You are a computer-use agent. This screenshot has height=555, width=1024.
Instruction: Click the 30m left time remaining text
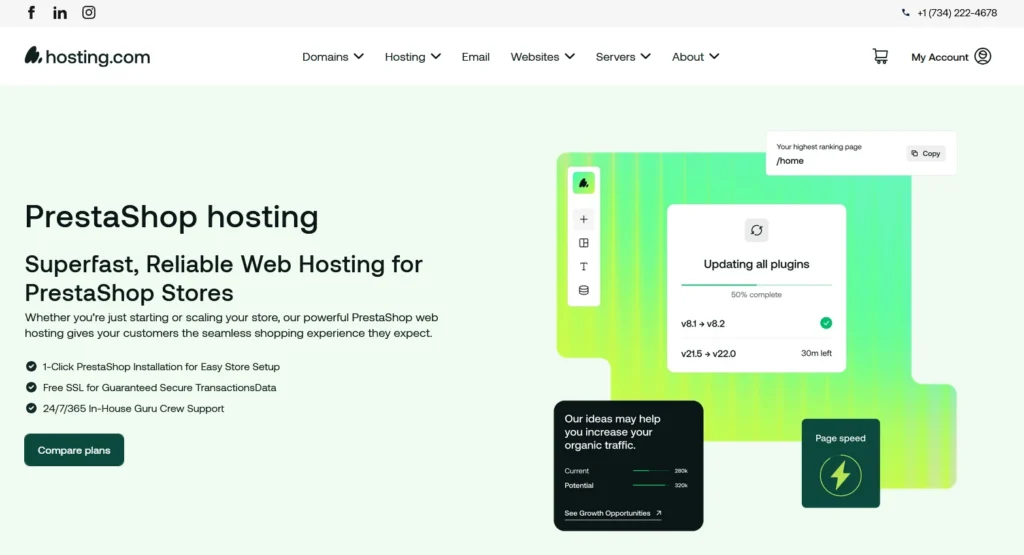(x=816, y=353)
